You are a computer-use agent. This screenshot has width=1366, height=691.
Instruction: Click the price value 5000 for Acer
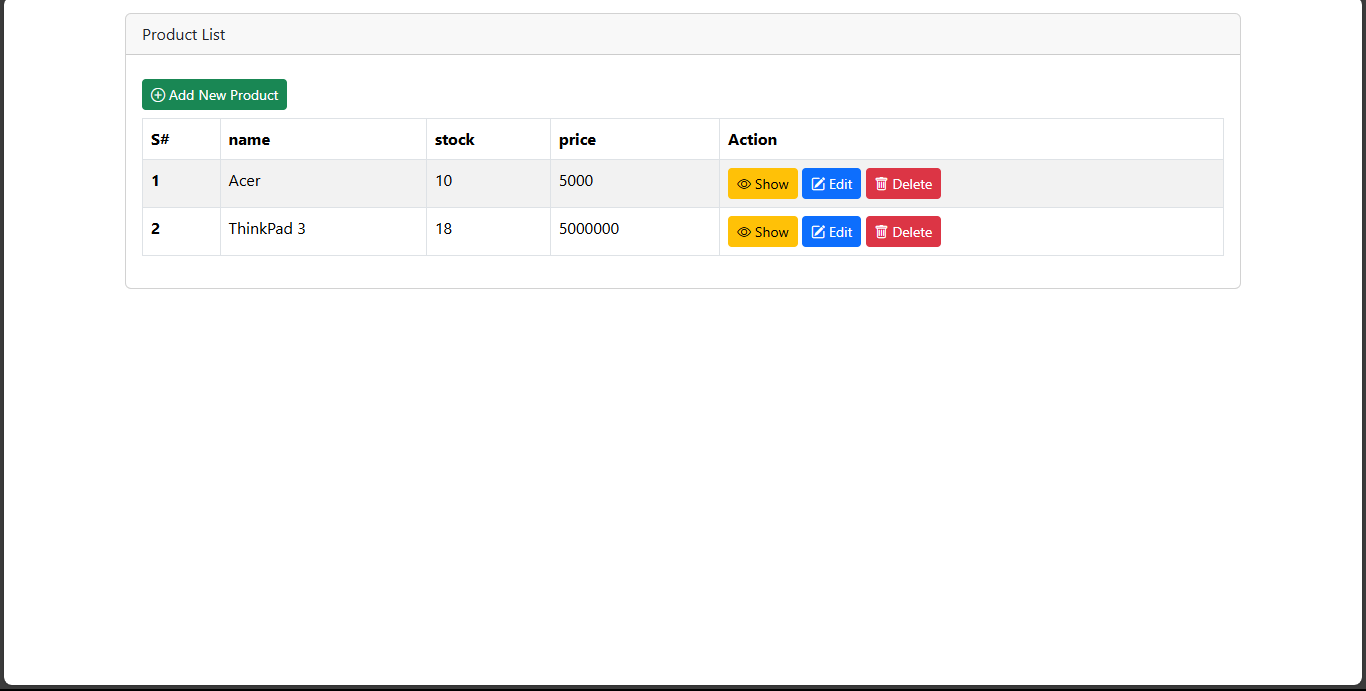[576, 181]
